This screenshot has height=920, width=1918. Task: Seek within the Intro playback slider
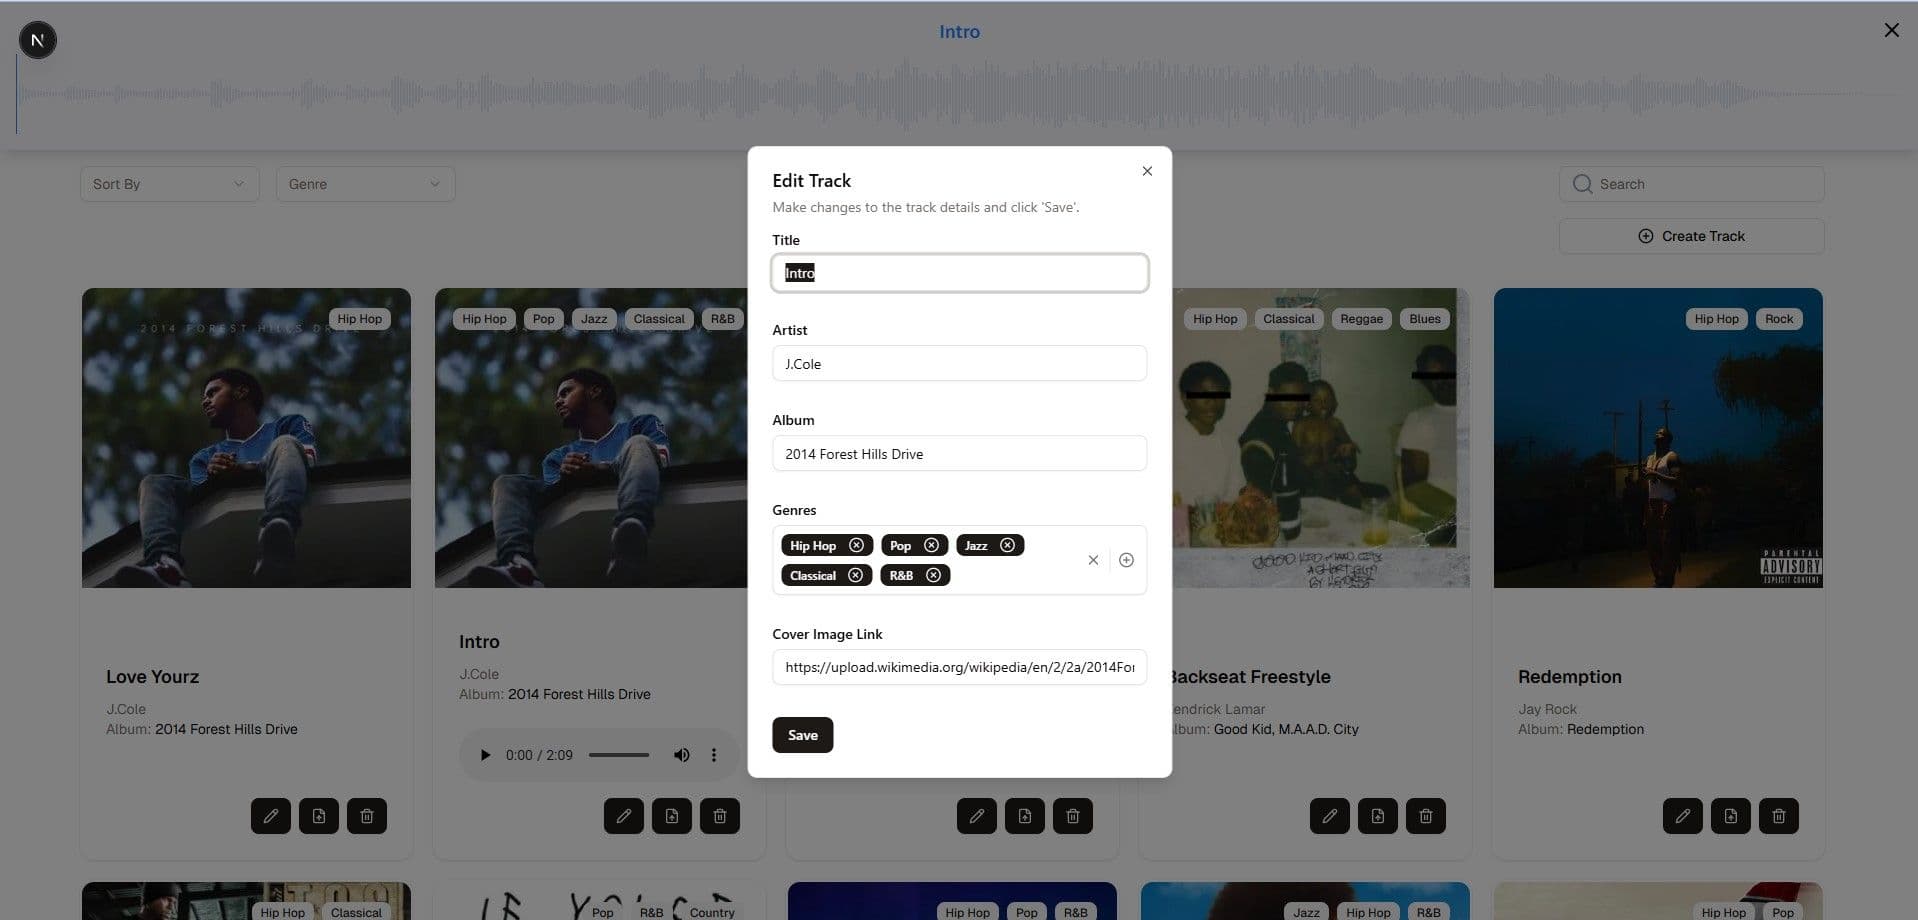[x=618, y=755]
